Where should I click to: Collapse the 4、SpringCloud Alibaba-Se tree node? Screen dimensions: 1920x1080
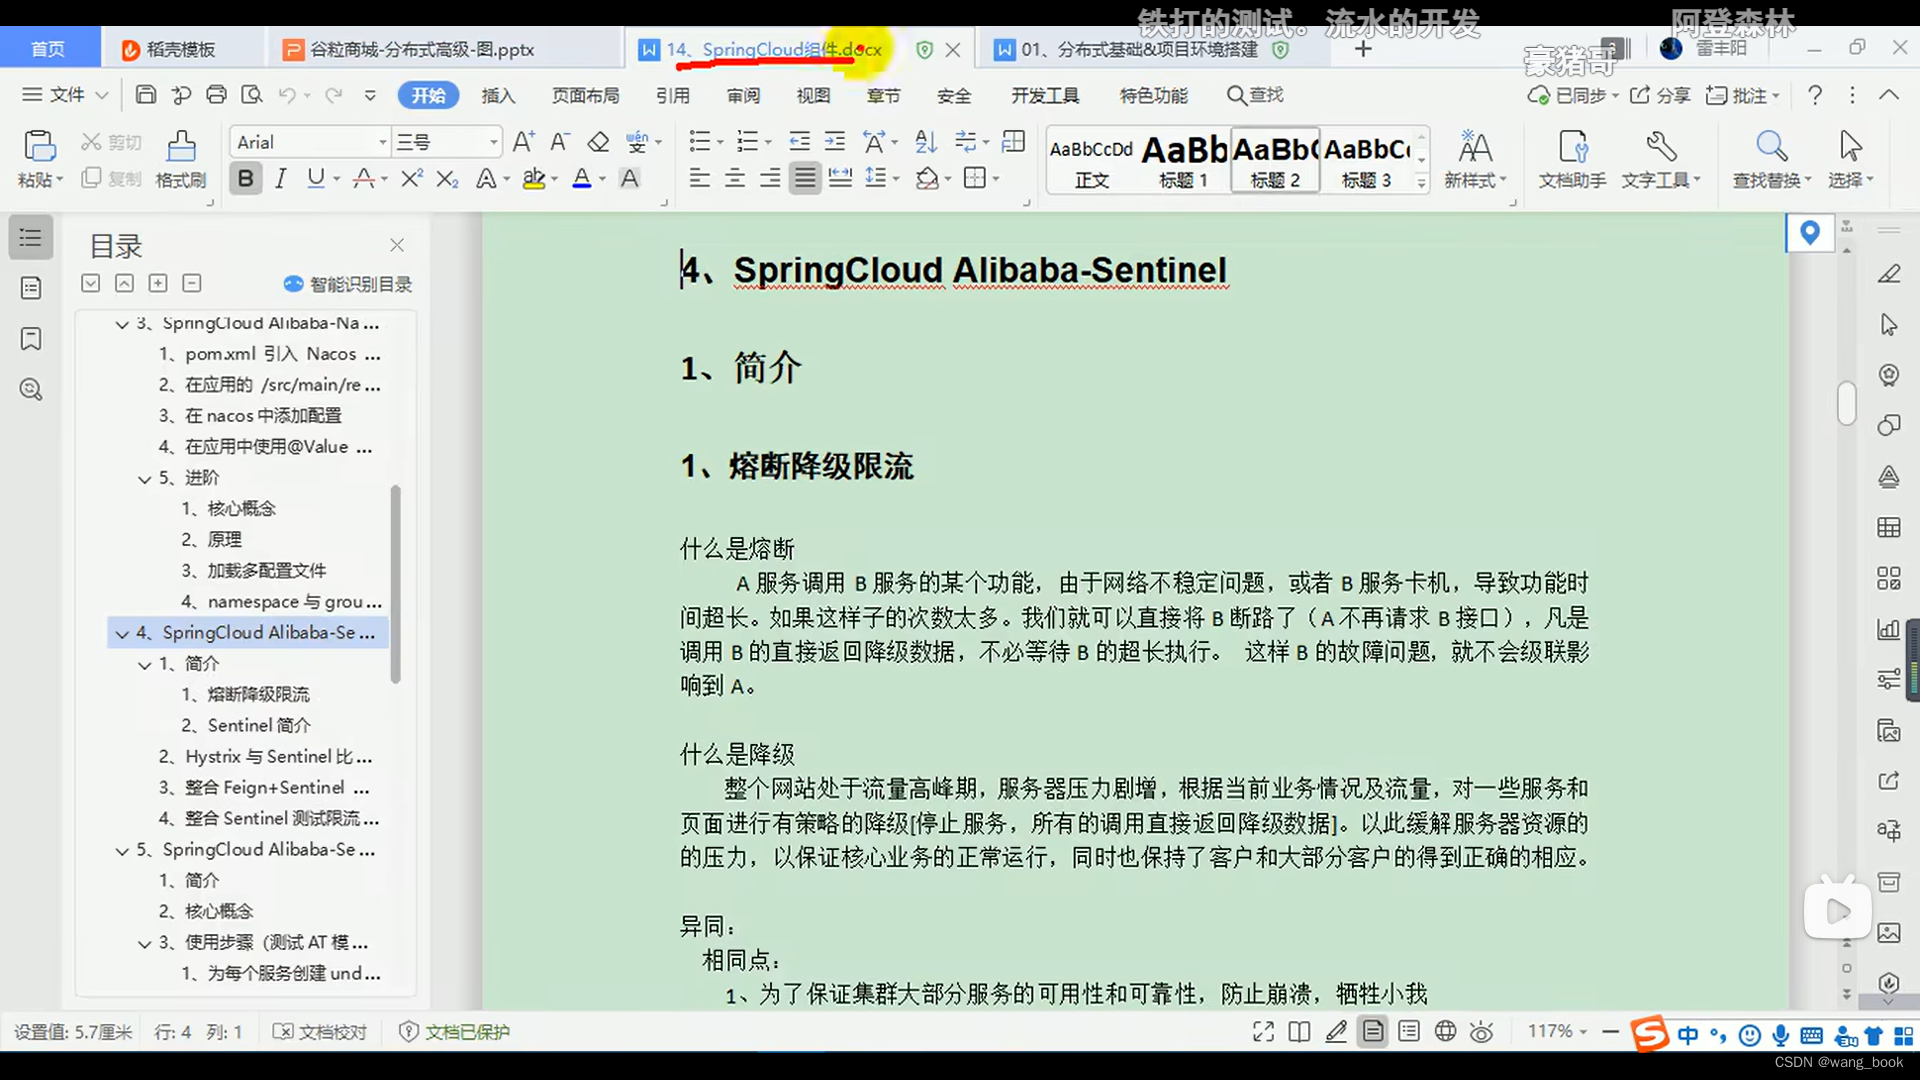[x=122, y=633]
